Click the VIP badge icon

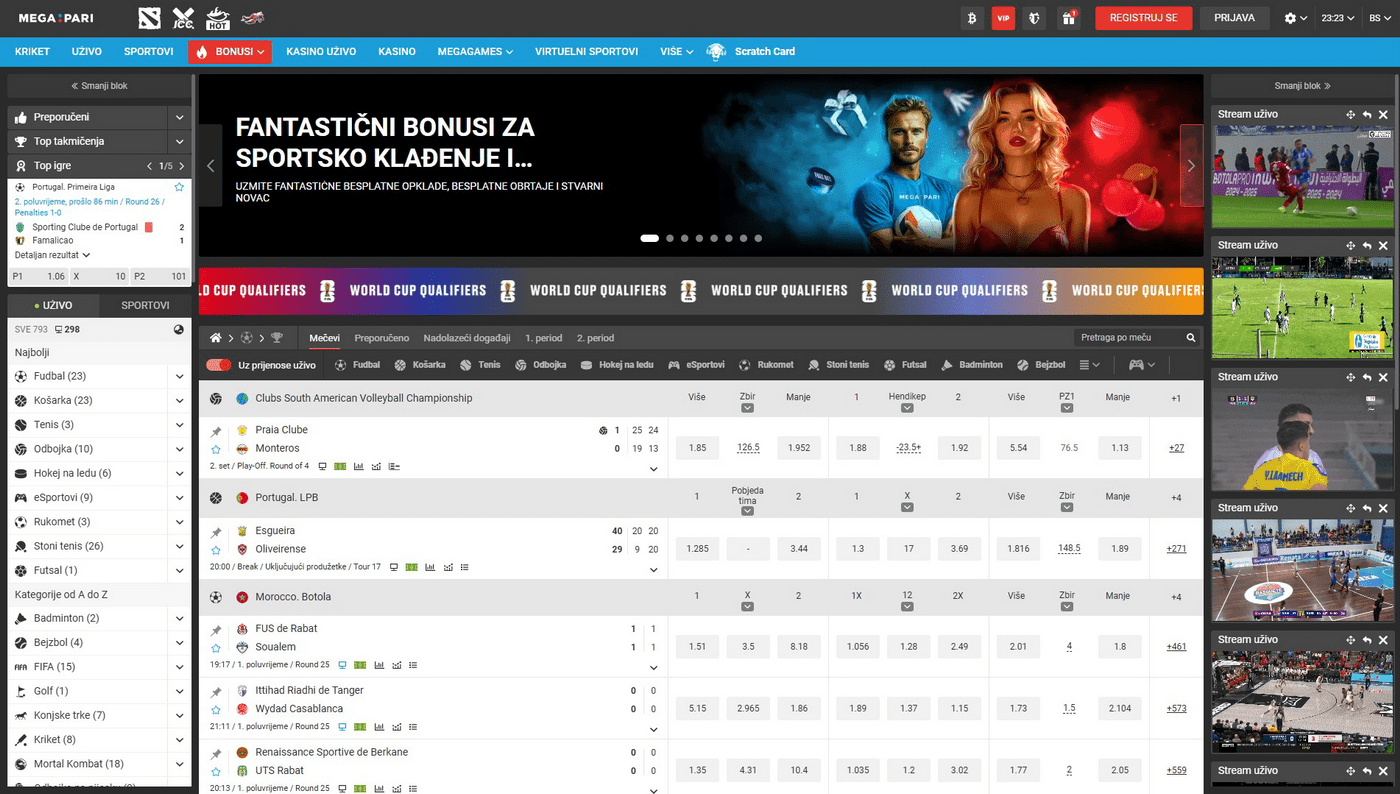(1003, 18)
